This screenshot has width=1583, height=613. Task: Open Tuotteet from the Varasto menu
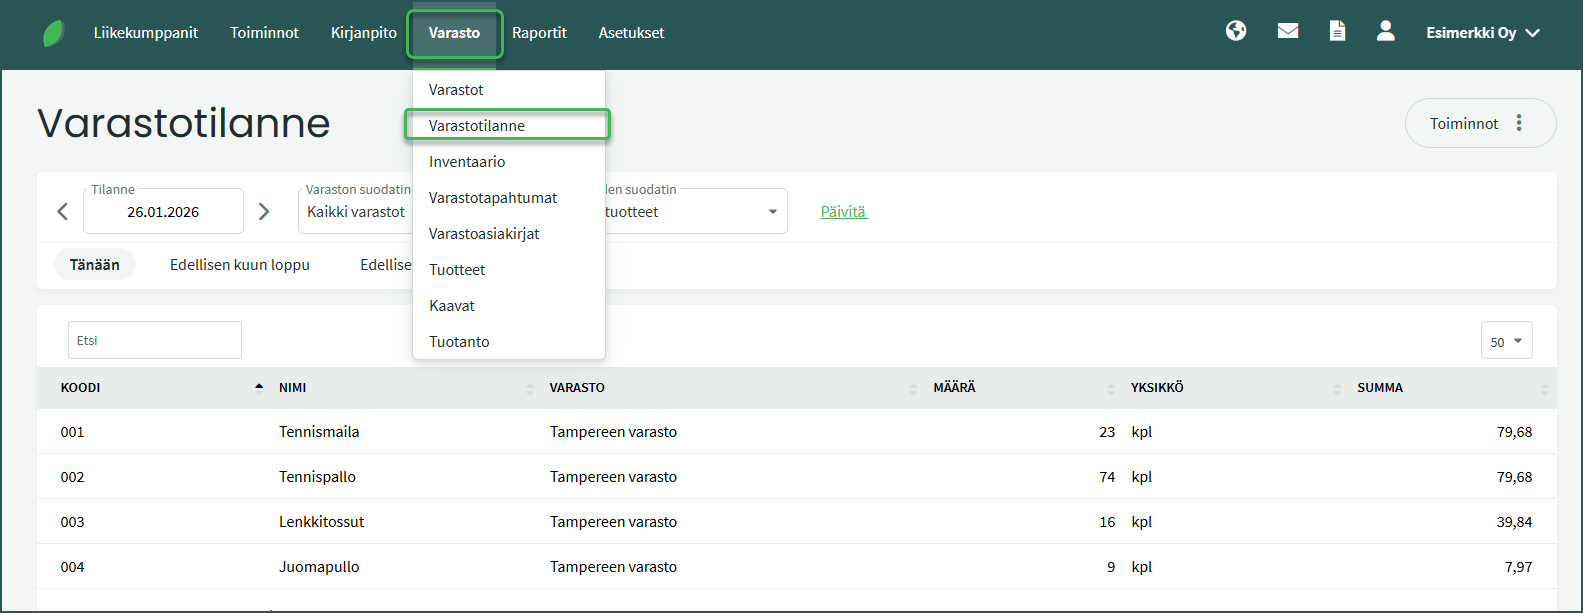[457, 270]
